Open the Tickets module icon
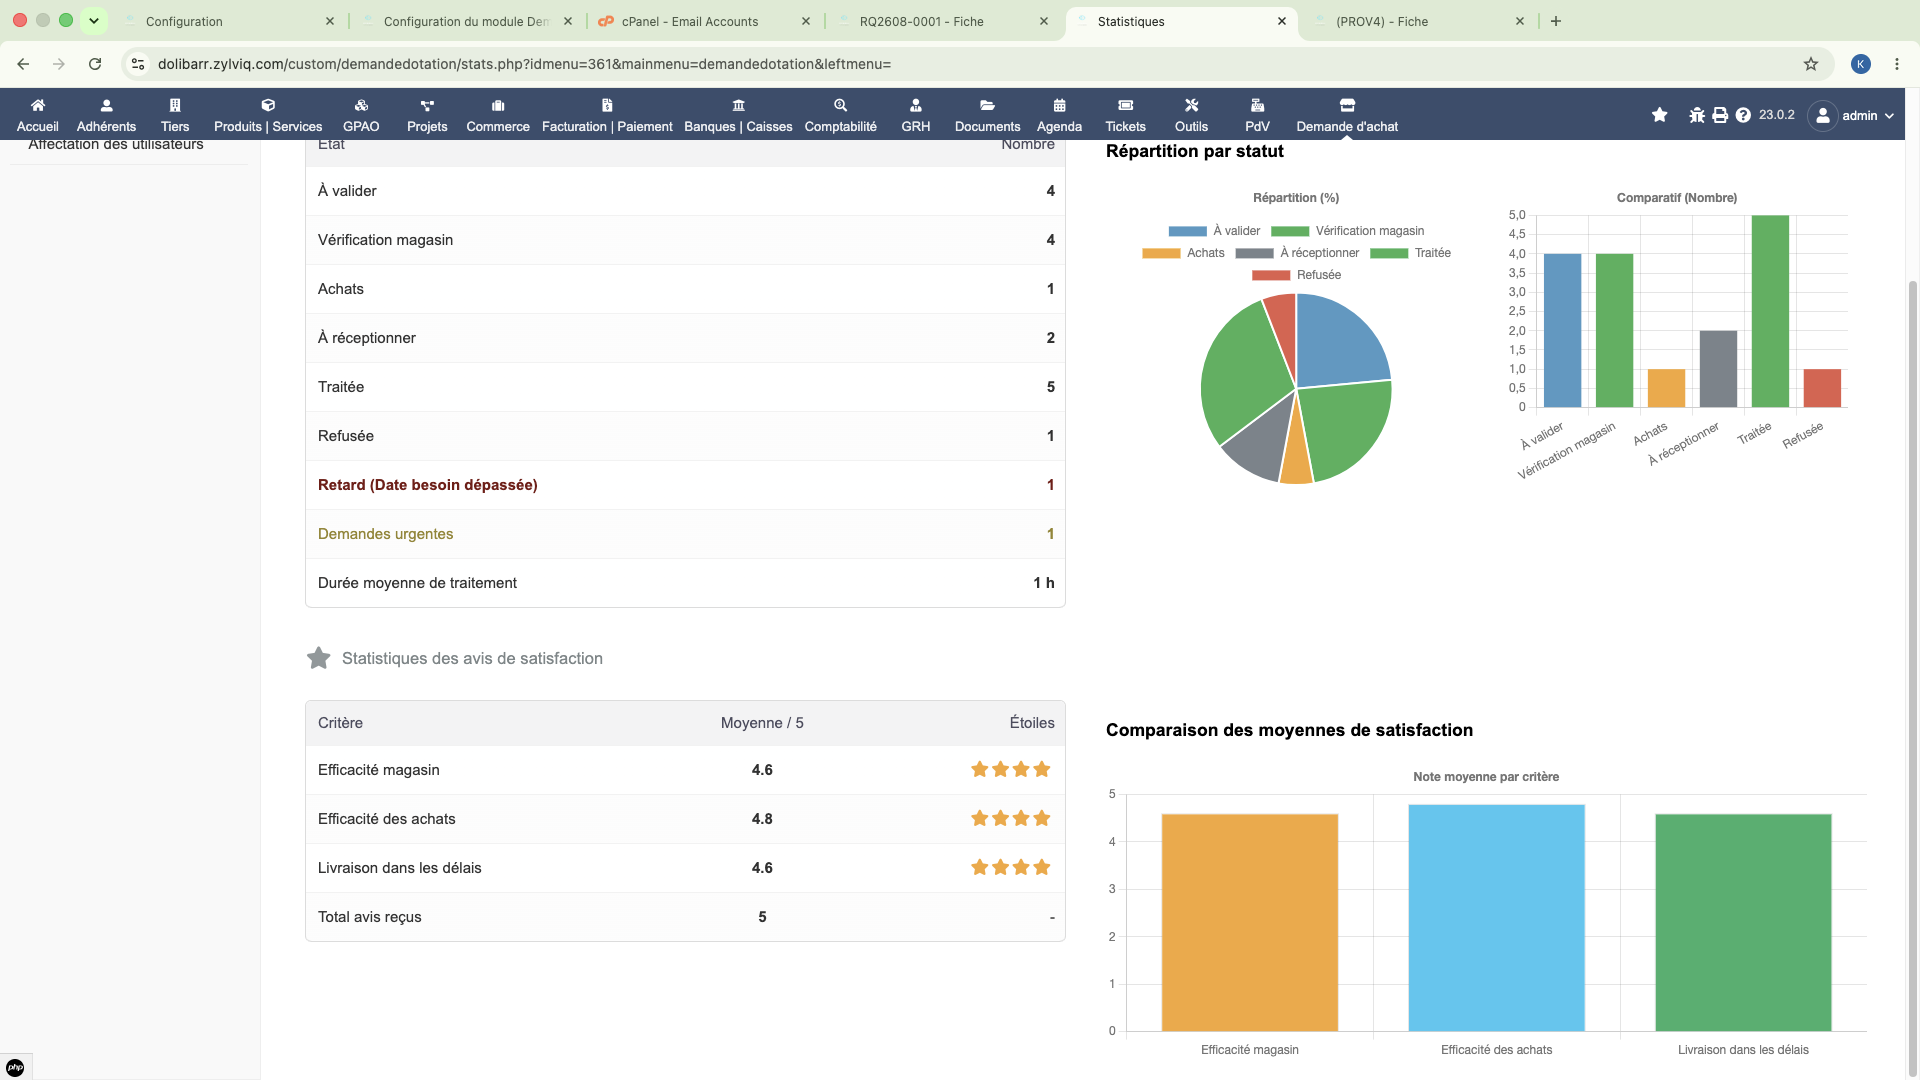 [1125, 105]
